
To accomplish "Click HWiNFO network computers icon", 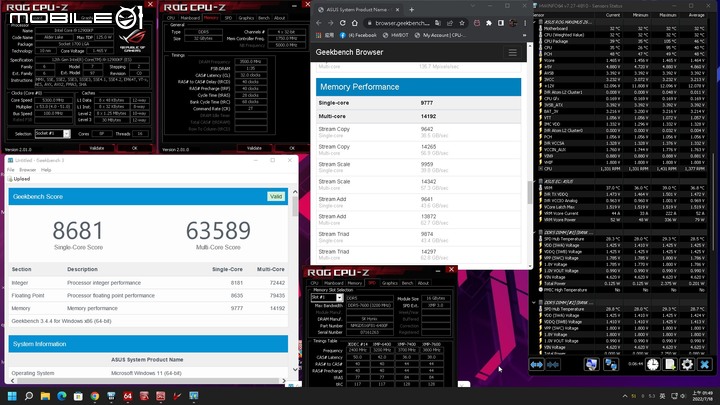I will point(611,365).
